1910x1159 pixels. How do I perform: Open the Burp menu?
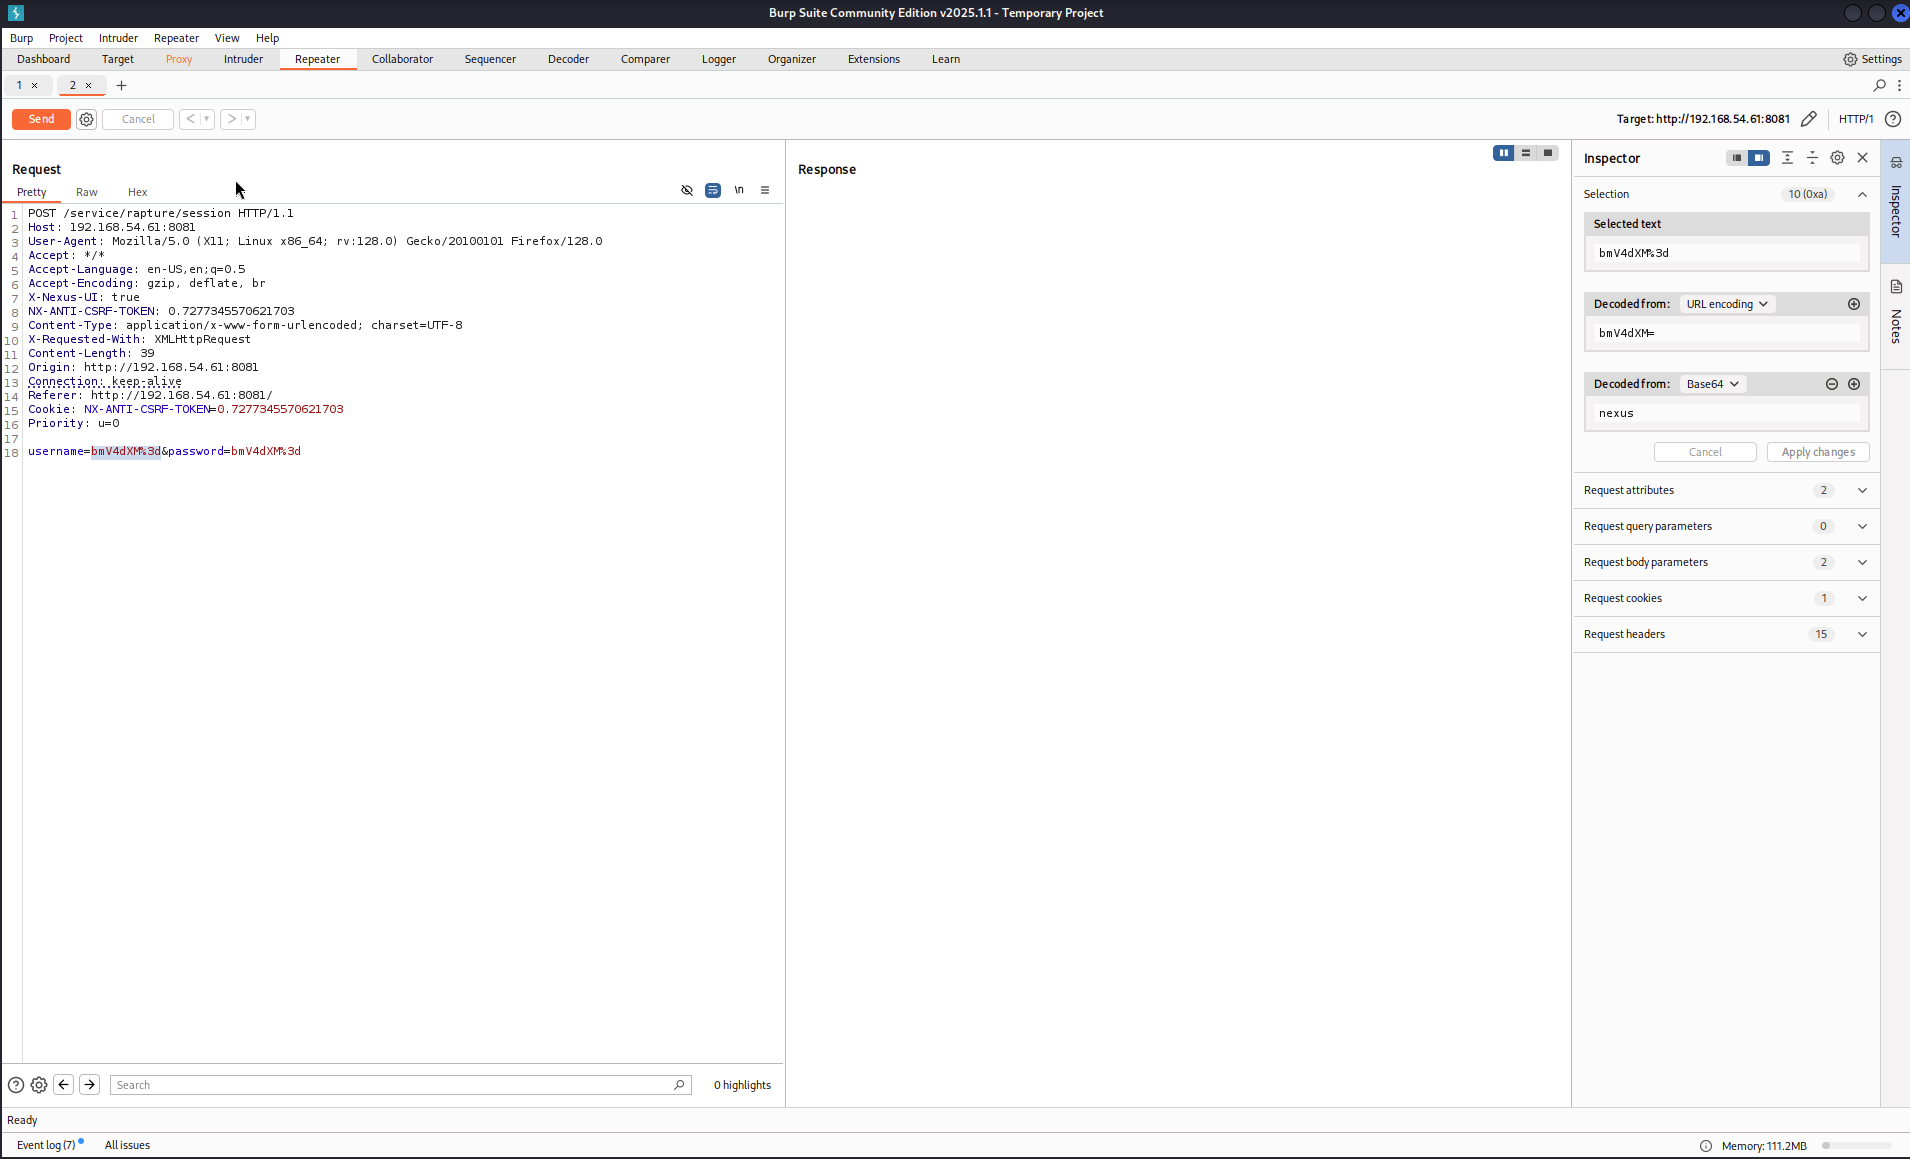pos(21,38)
